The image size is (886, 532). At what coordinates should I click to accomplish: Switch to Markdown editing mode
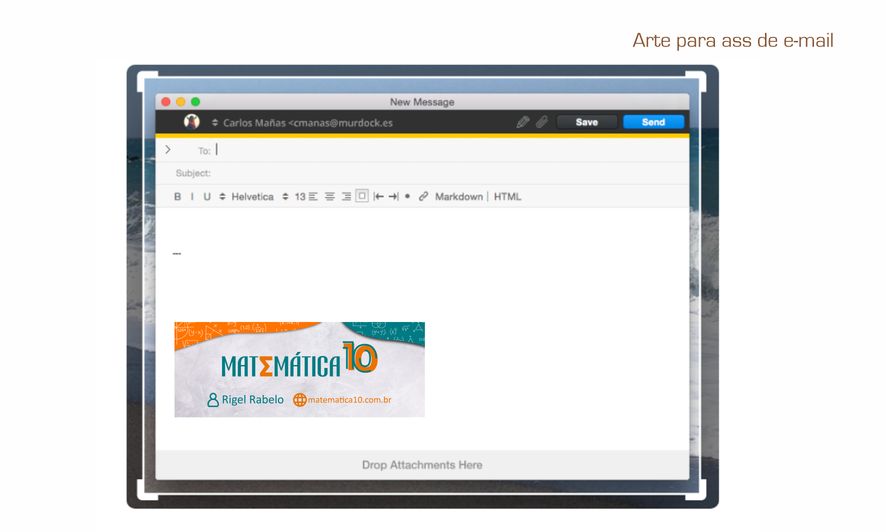(x=458, y=197)
